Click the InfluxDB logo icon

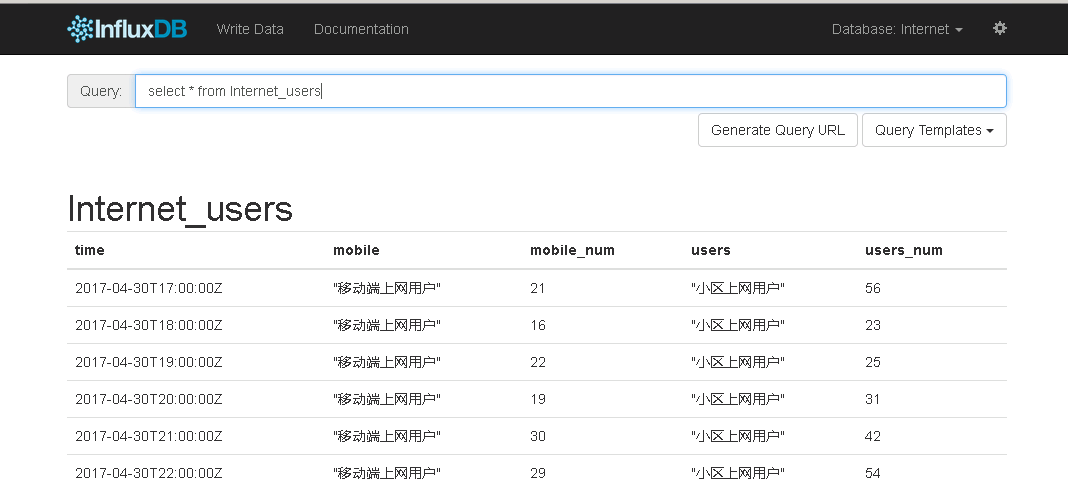[80, 29]
